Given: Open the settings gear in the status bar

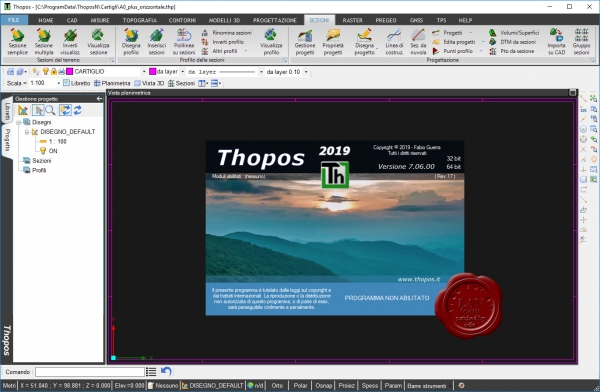Looking at the screenshot, I should pos(461,385).
